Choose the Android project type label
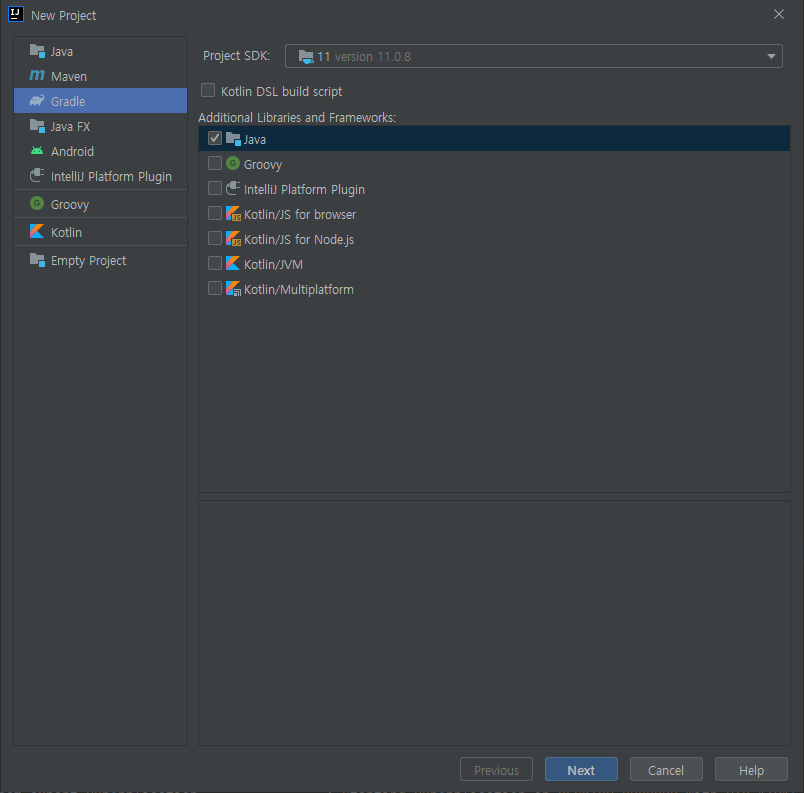Screen dimensions: 804x793 click(x=72, y=151)
